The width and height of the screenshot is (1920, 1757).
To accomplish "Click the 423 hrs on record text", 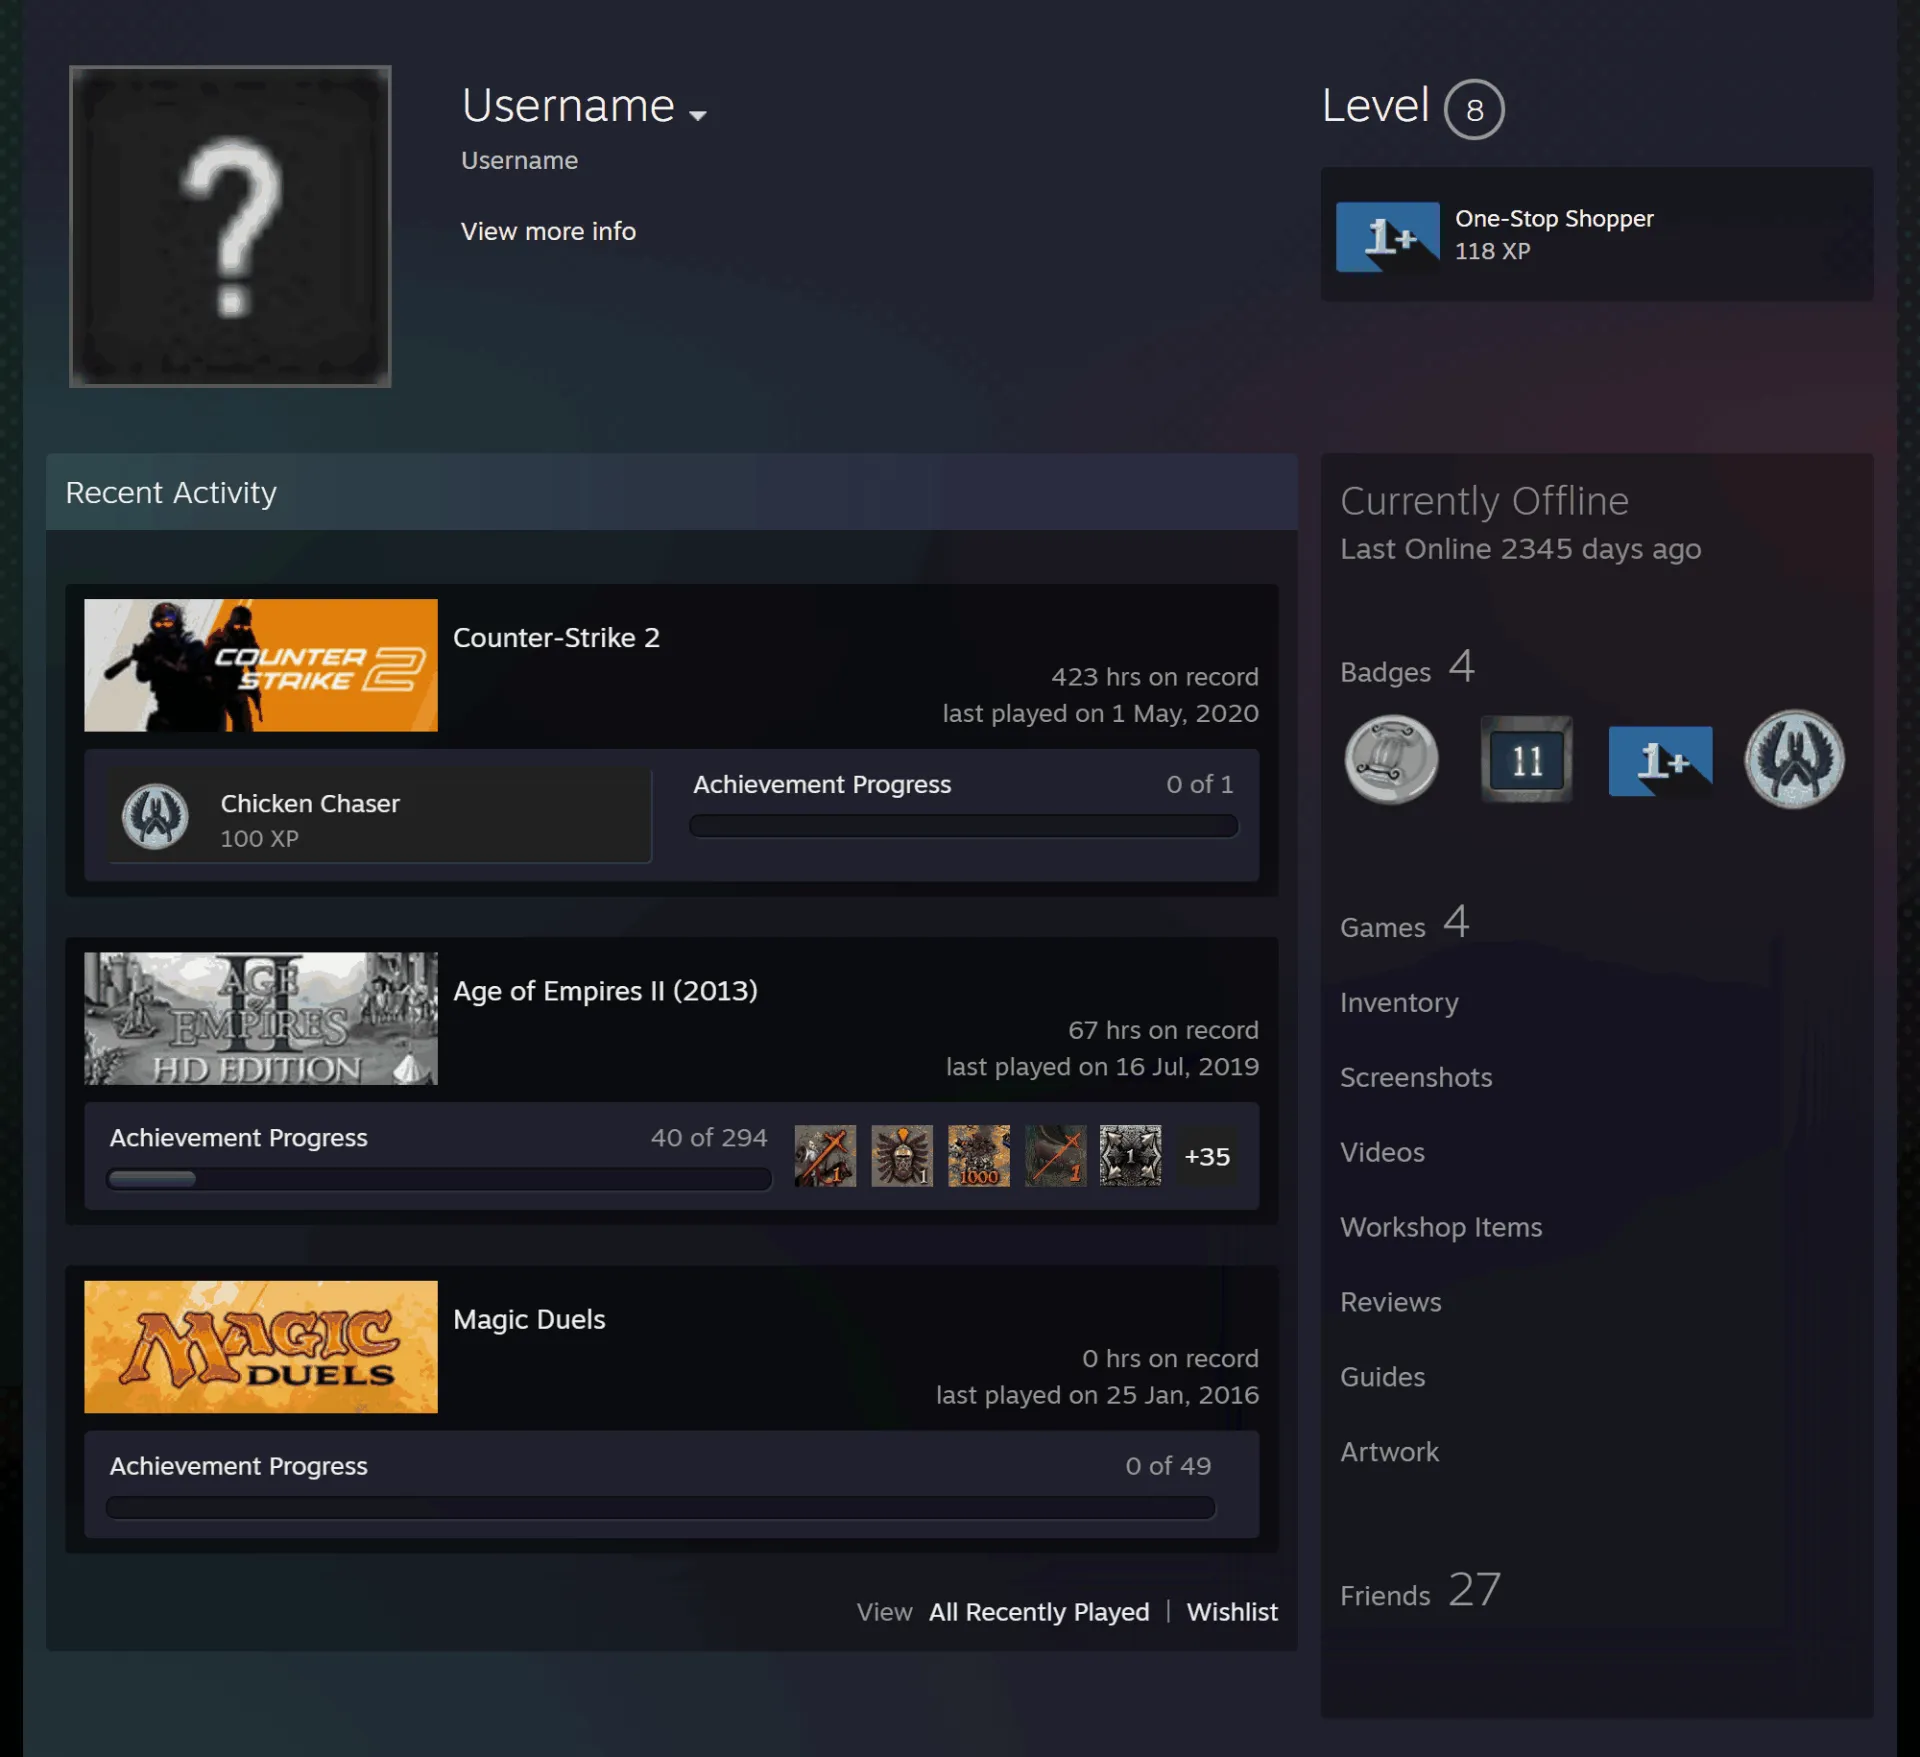I will tap(1154, 677).
